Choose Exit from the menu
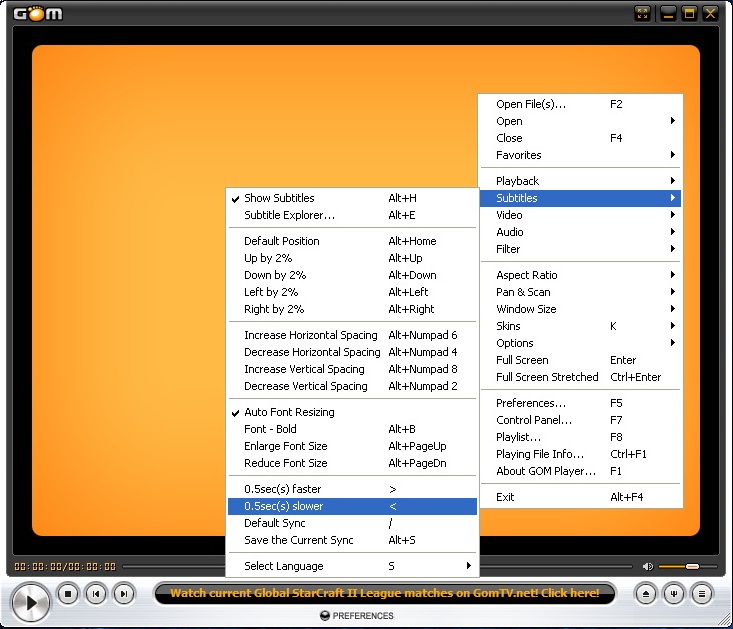Screen dimensions: 733x629 pyautogui.click(x=580, y=497)
